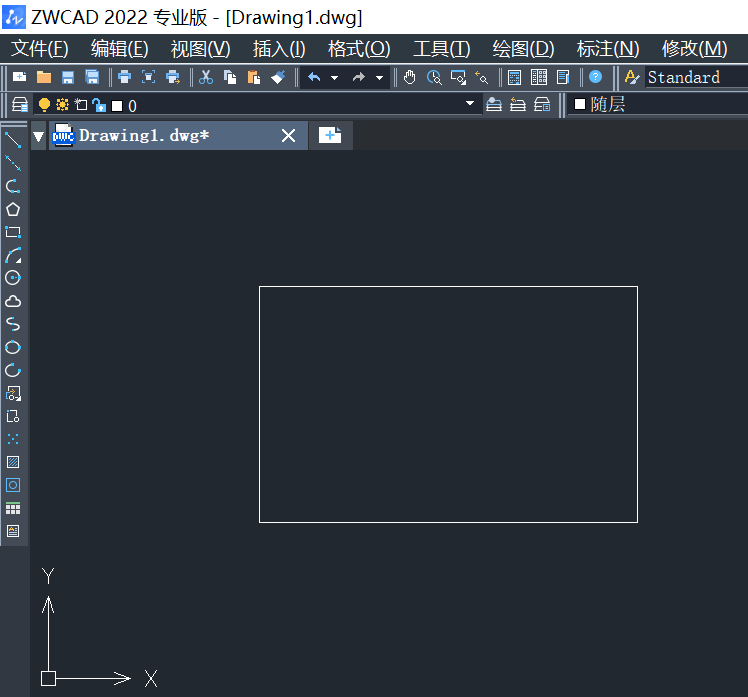Click the Text style icon
Viewport: 748px width, 697px height.
pos(632,77)
